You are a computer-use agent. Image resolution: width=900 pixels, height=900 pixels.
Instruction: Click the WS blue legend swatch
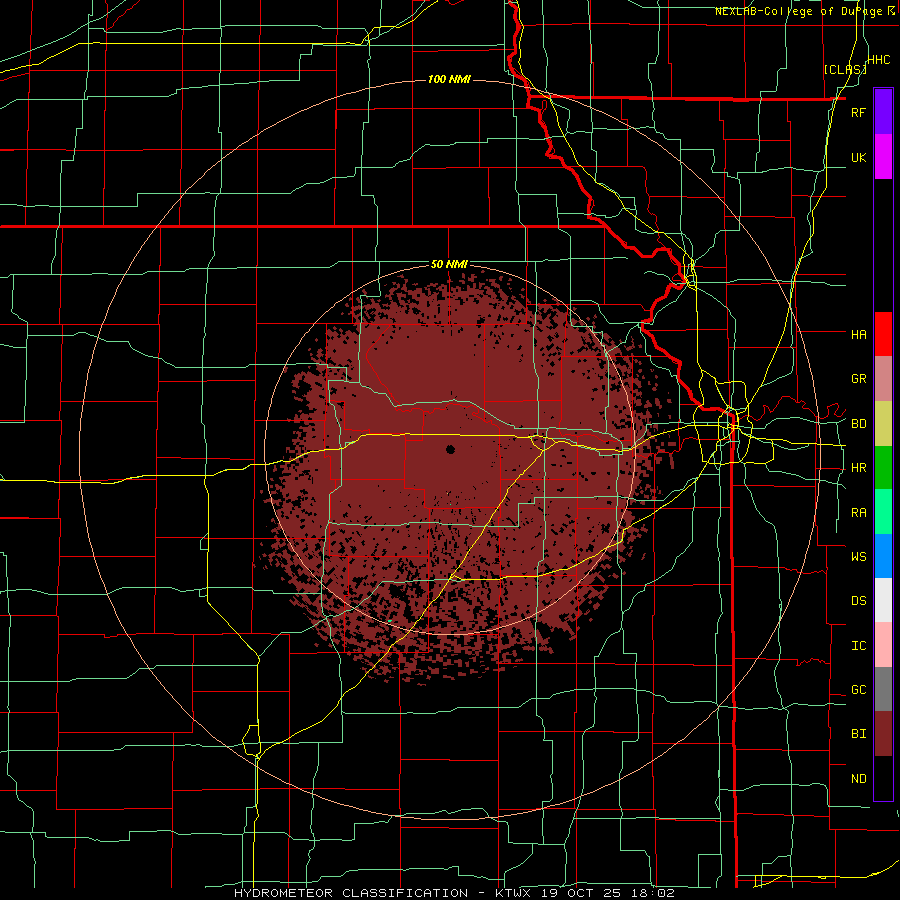pyautogui.click(x=883, y=556)
